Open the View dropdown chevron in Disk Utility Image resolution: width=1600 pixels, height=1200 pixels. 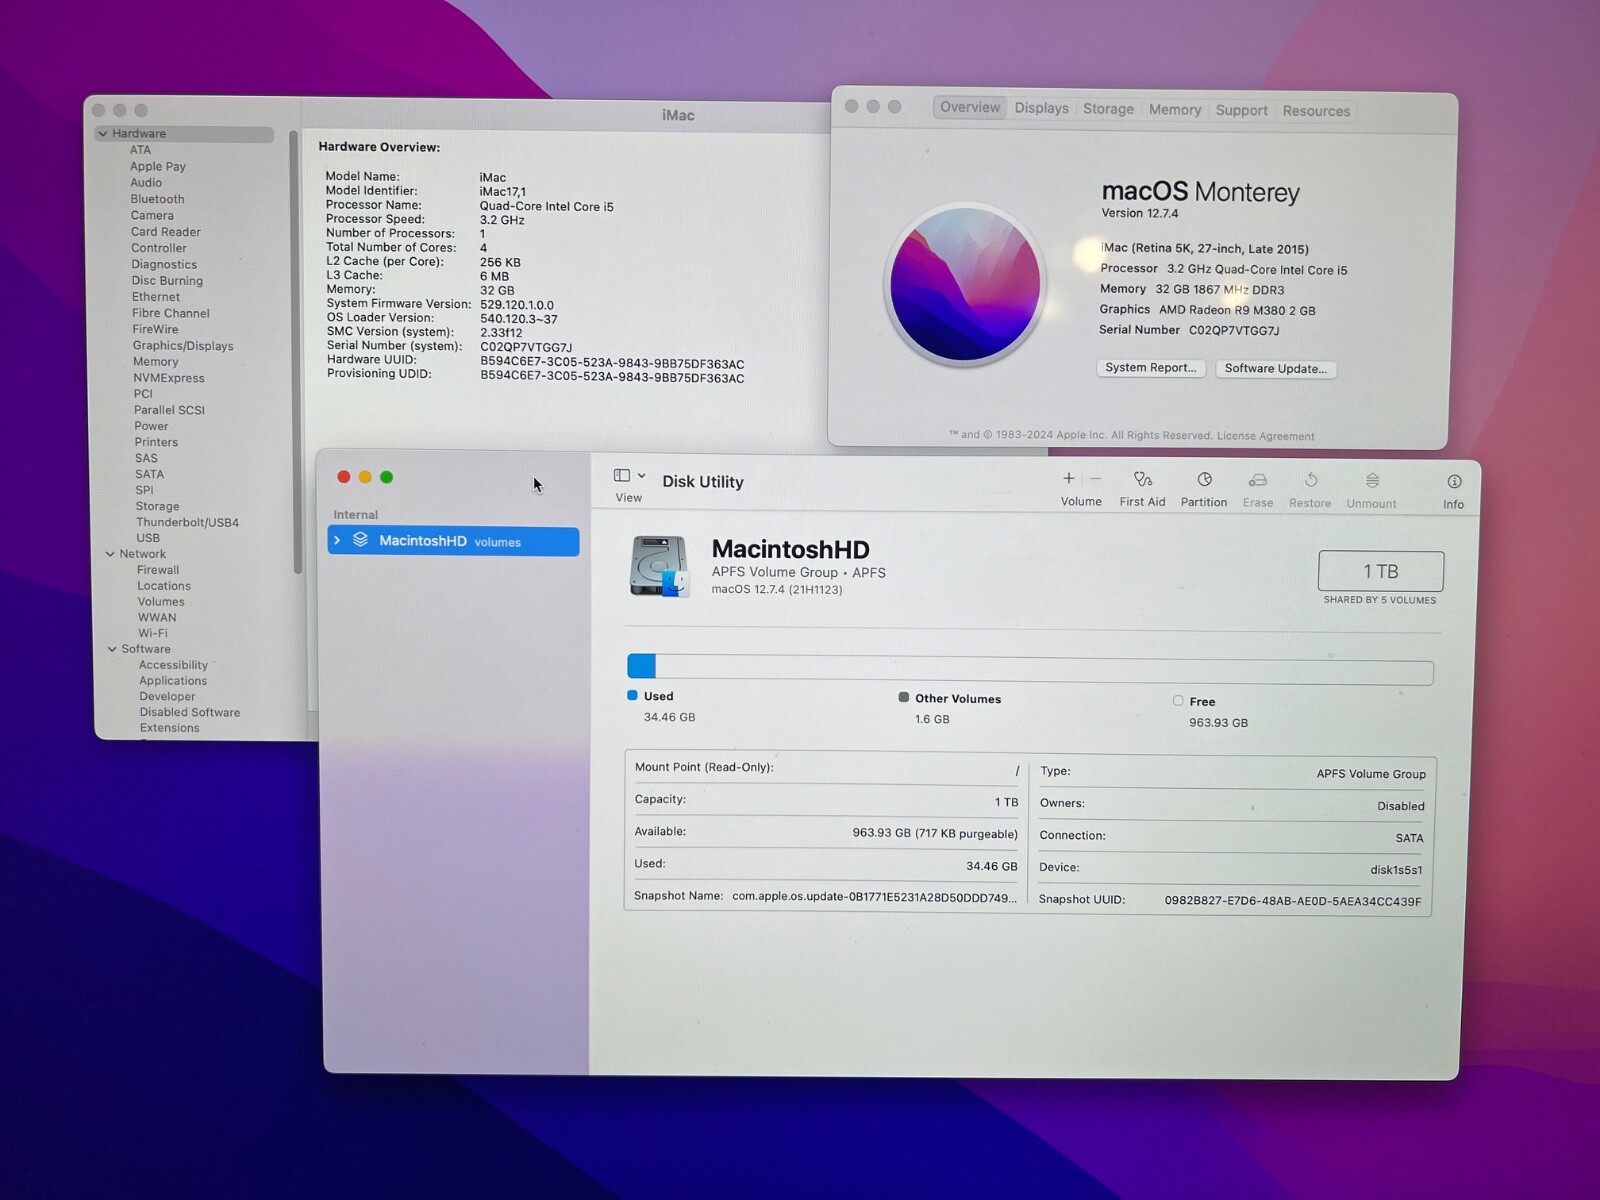pyautogui.click(x=642, y=476)
